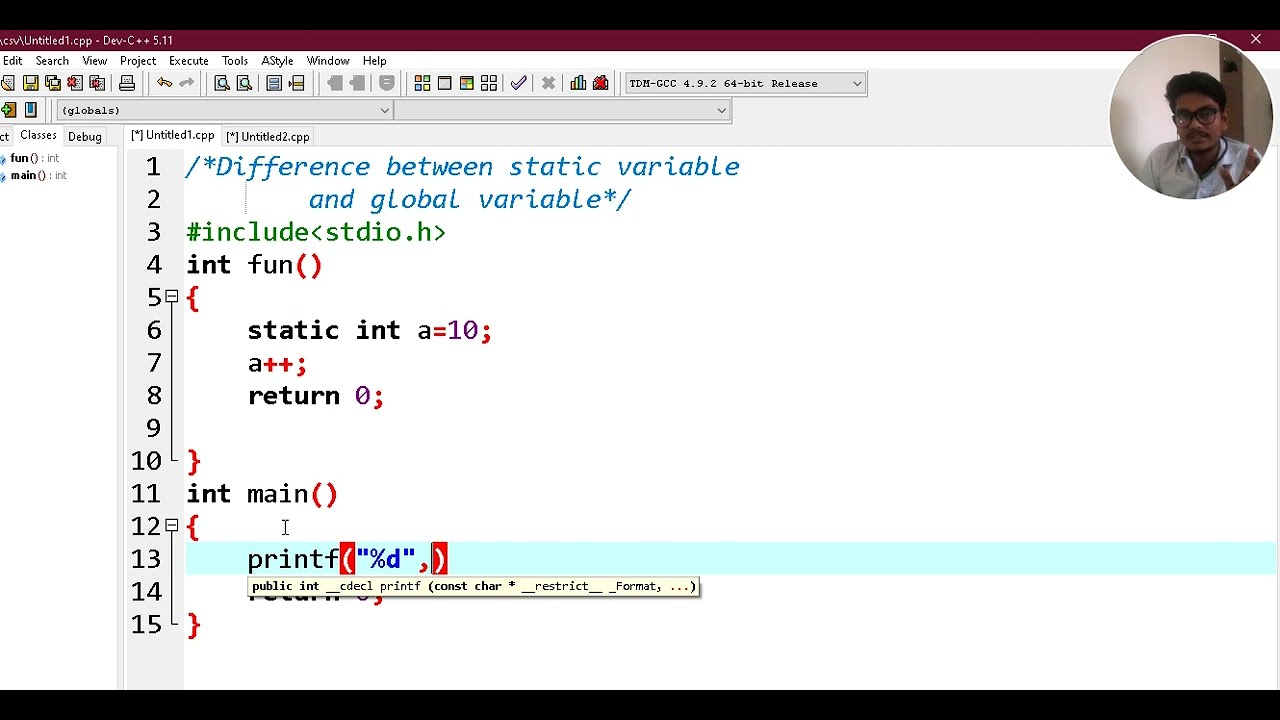
Task: Click the Syntax Check checkmark icon
Action: 518,83
